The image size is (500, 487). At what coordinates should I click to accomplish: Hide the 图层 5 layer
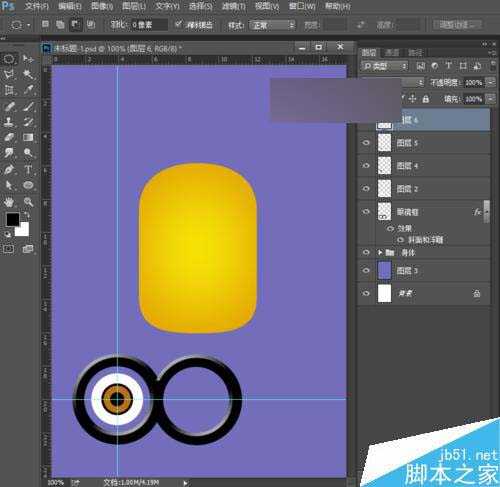click(x=366, y=143)
